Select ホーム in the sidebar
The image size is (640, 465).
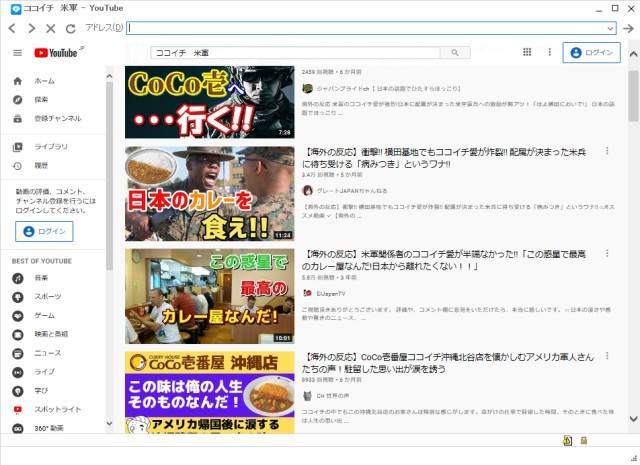tap(44, 81)
